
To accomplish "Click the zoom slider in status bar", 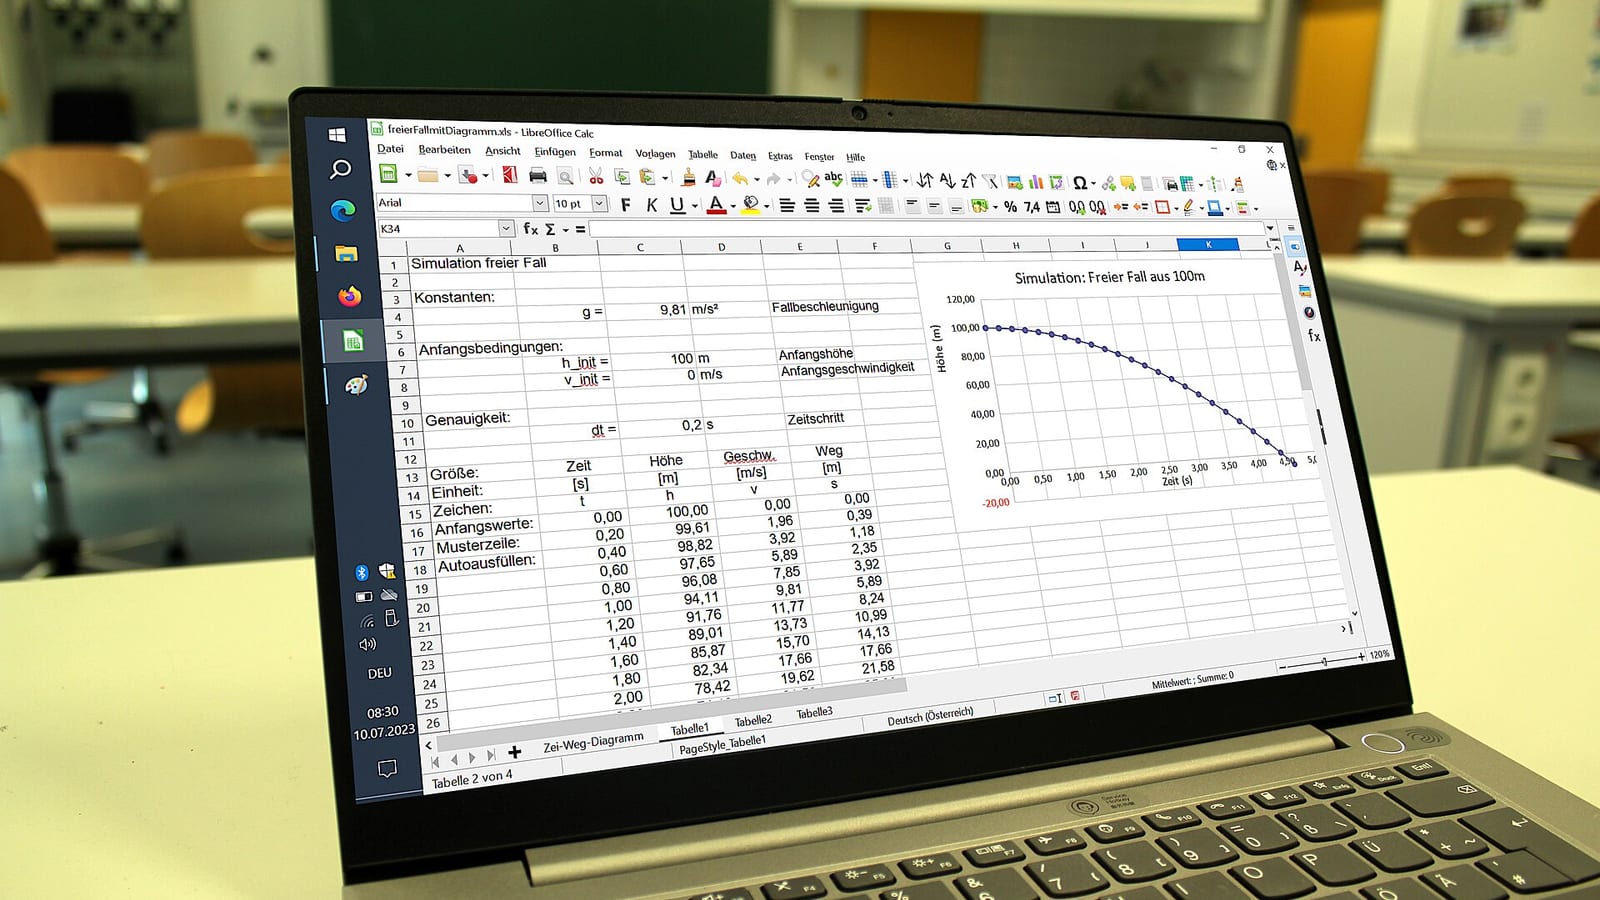I will coord(1324,661).
